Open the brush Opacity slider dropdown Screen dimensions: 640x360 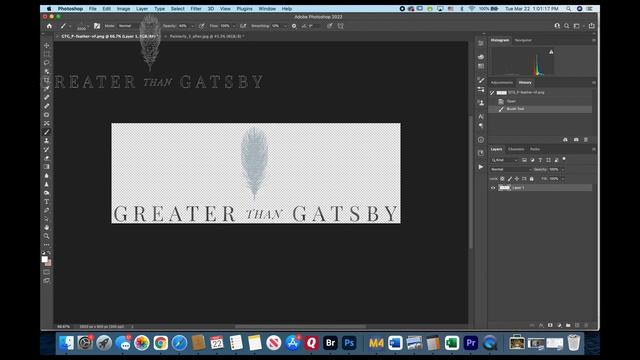point(192,26)
